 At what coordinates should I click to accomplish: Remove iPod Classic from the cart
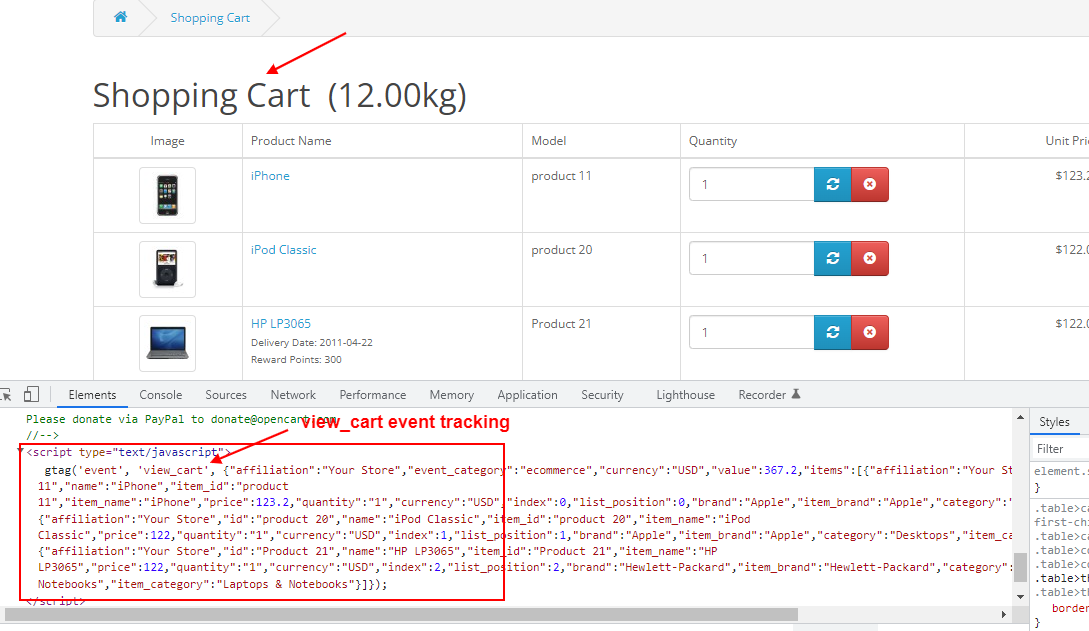coord(870,258)
